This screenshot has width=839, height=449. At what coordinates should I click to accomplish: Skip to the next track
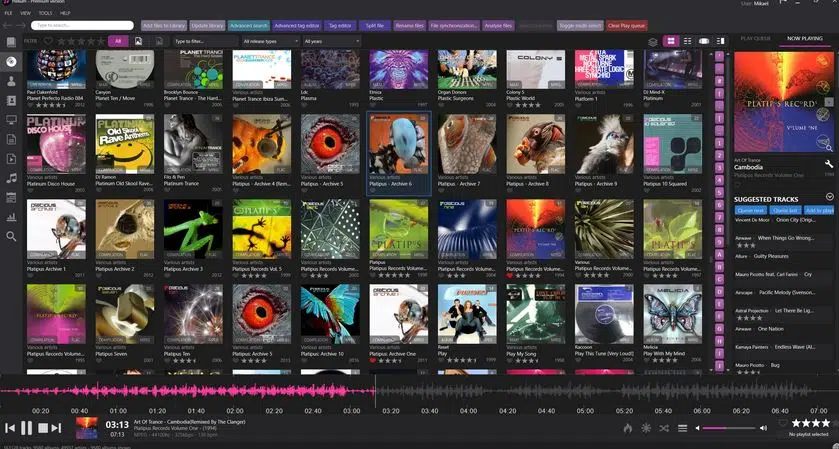(56, 428)
